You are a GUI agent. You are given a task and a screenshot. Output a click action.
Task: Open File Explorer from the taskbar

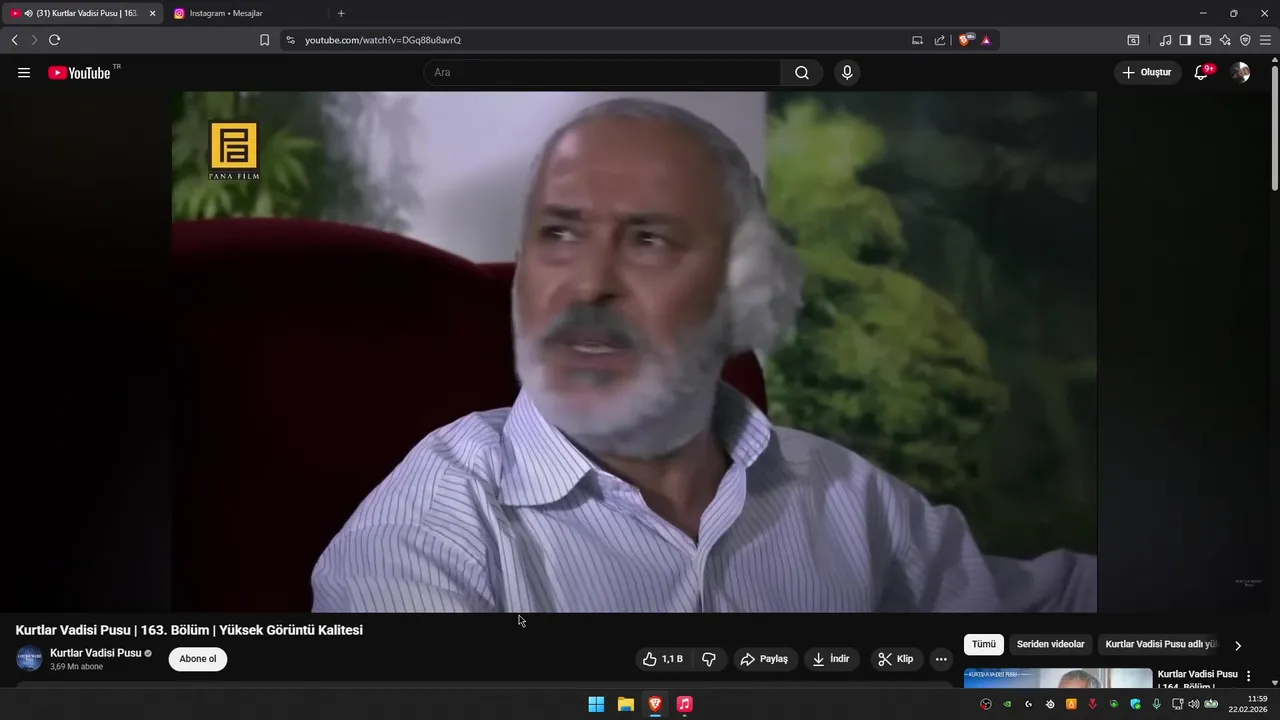[625, 704]
